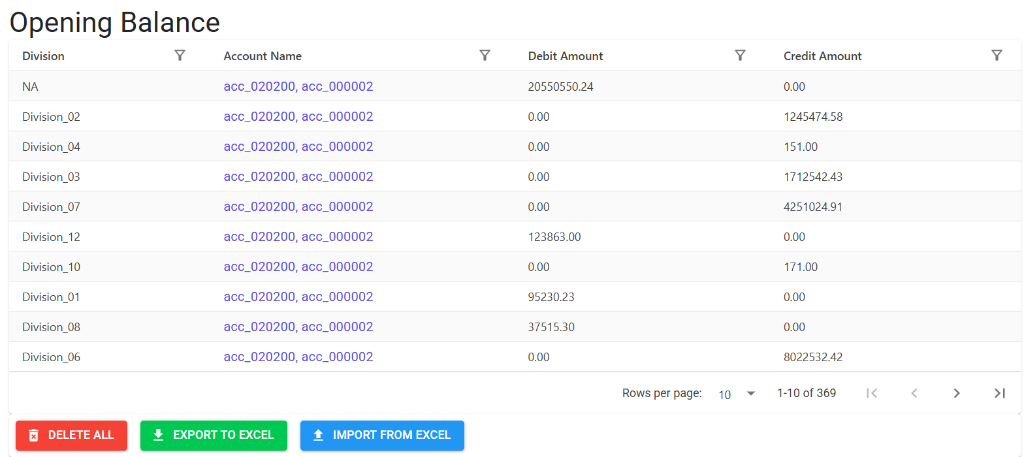The height and width of the screenshot is (457, 1024).
Task: Select the Division_07 table row
Action: click(515, 206)
